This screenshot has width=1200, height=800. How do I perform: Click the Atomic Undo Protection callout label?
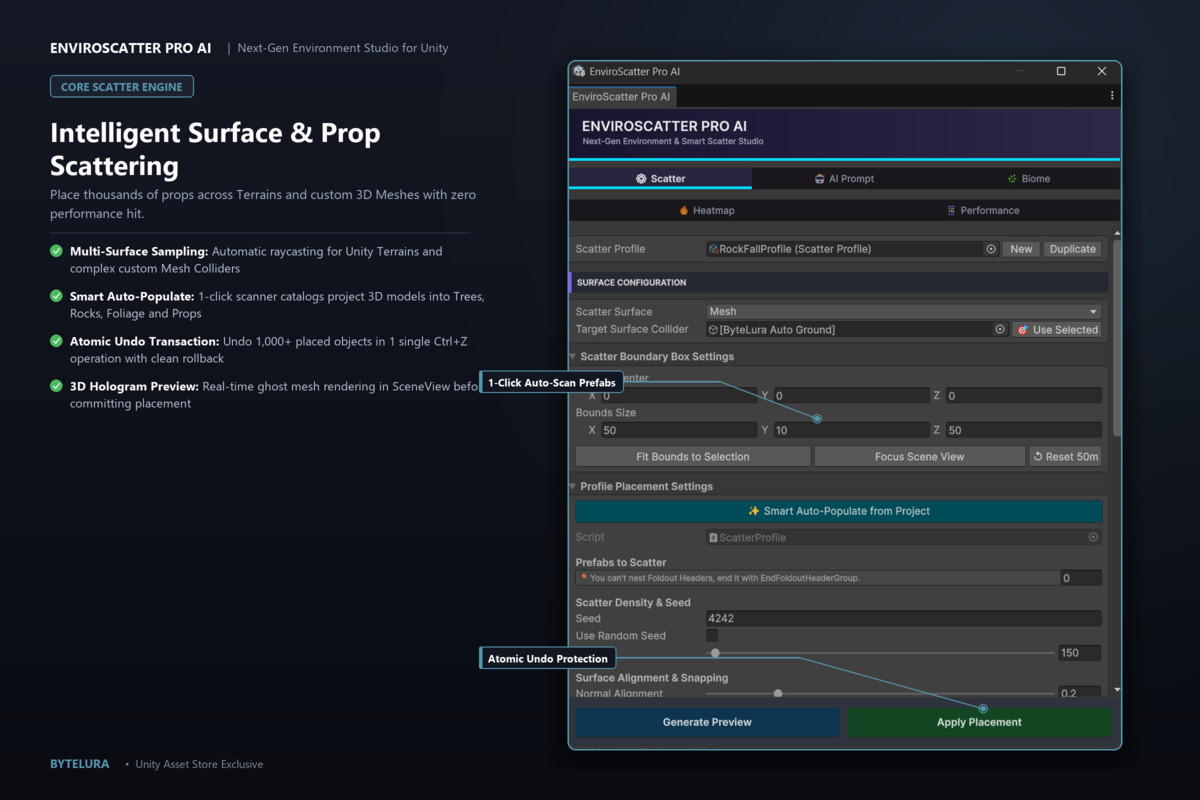click(548, 658)
